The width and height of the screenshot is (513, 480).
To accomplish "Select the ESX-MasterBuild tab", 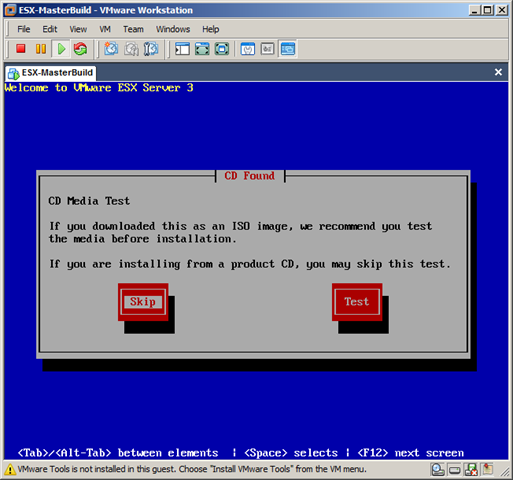I will tap(51, 73).
